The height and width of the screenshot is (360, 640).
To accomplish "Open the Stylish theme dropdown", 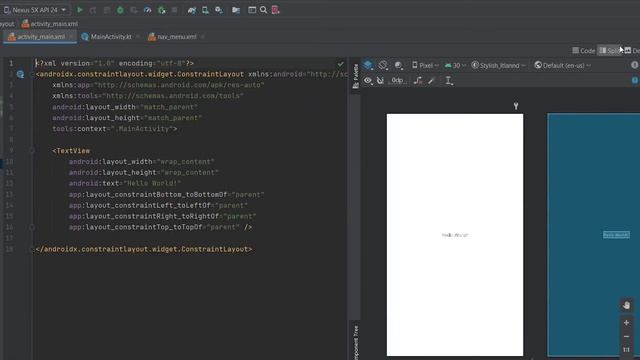I will point(498,65).
